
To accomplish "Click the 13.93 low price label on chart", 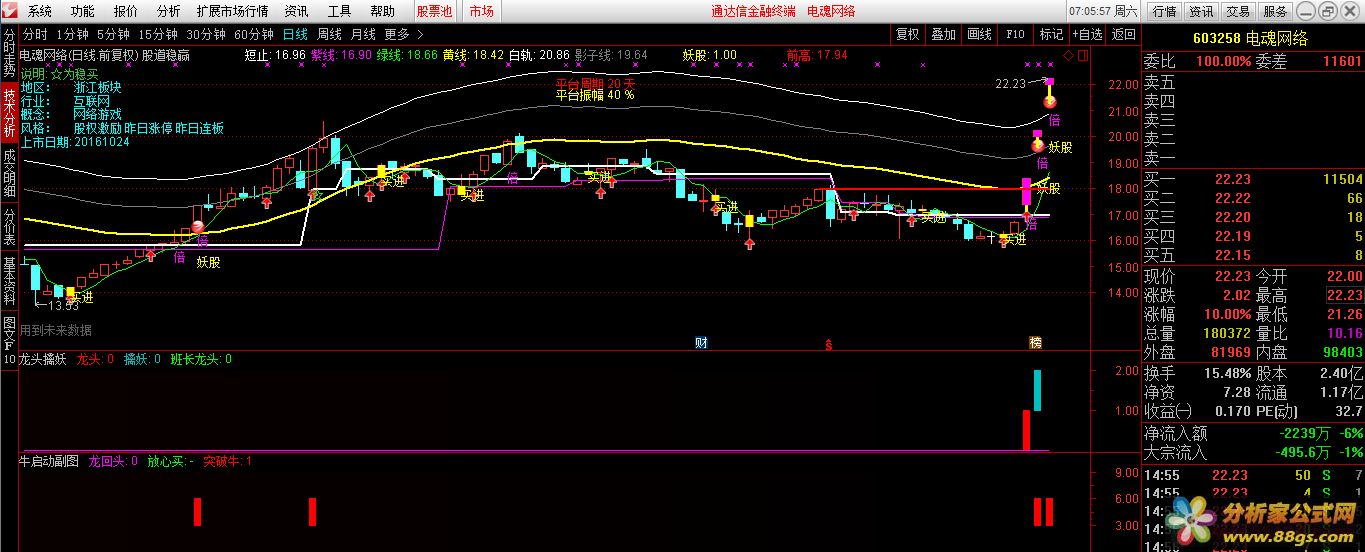I will (x=63, y=304).
